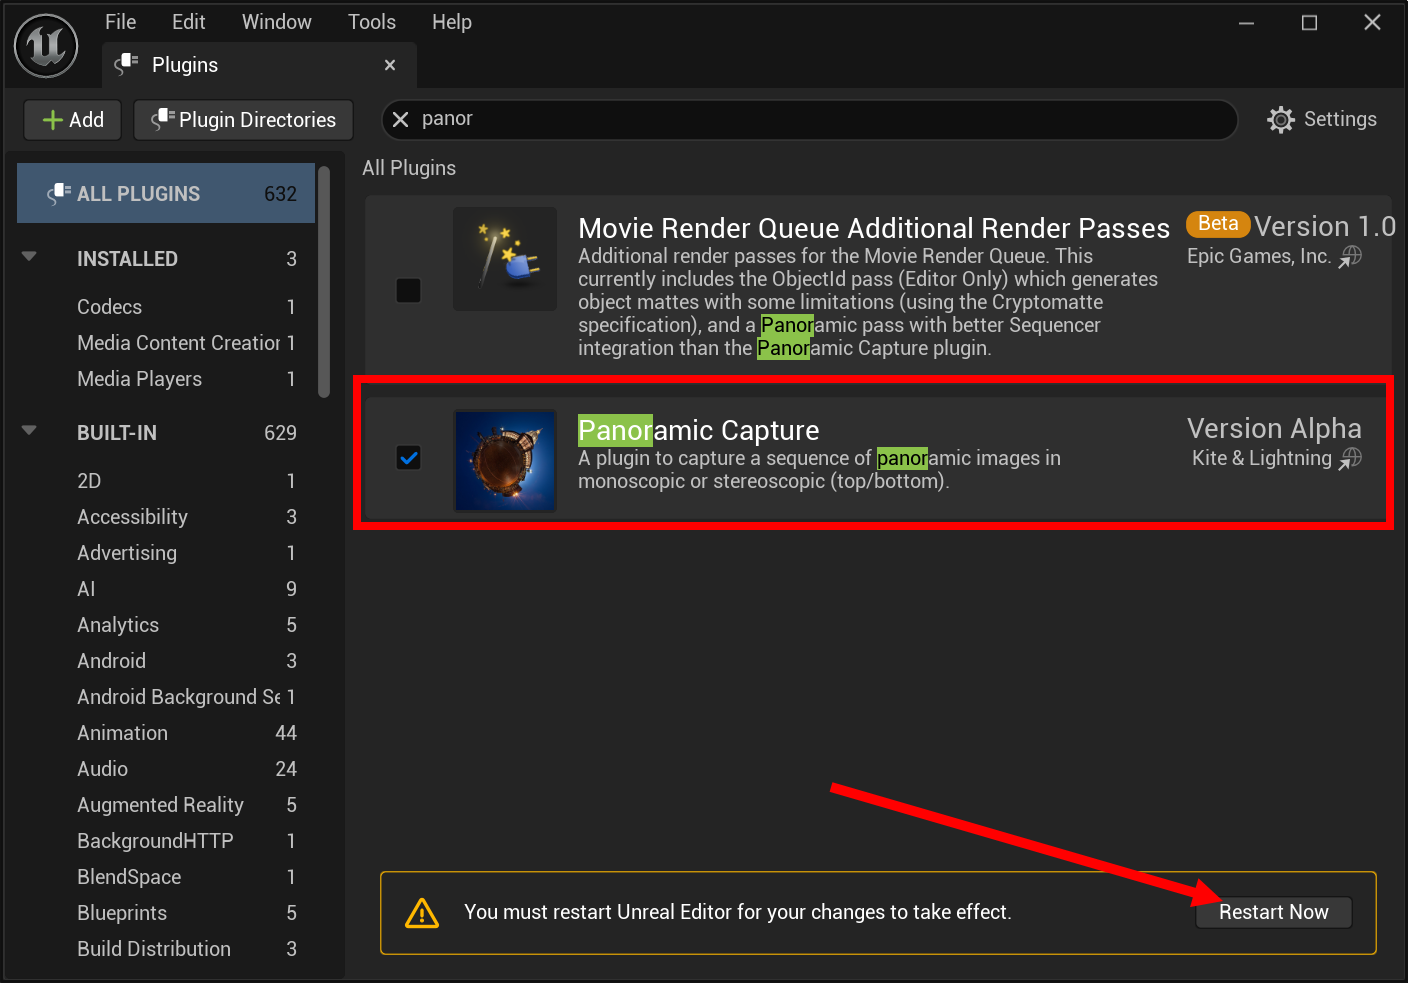Open the Window menu

tap(277, 22)
